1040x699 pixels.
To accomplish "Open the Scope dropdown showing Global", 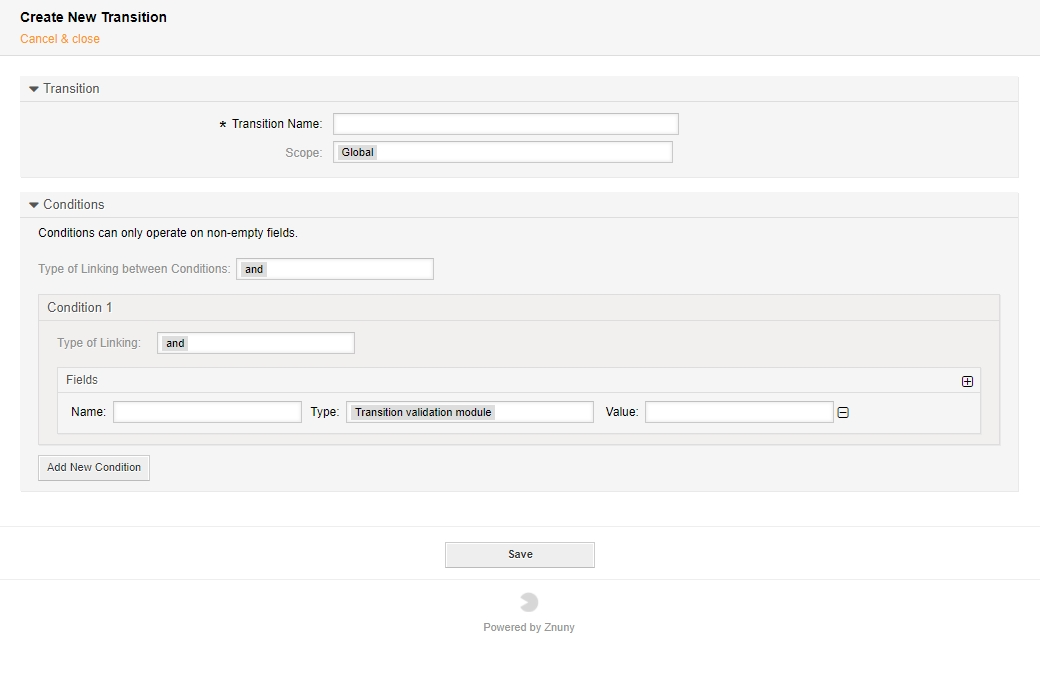I will coord(503,151).
